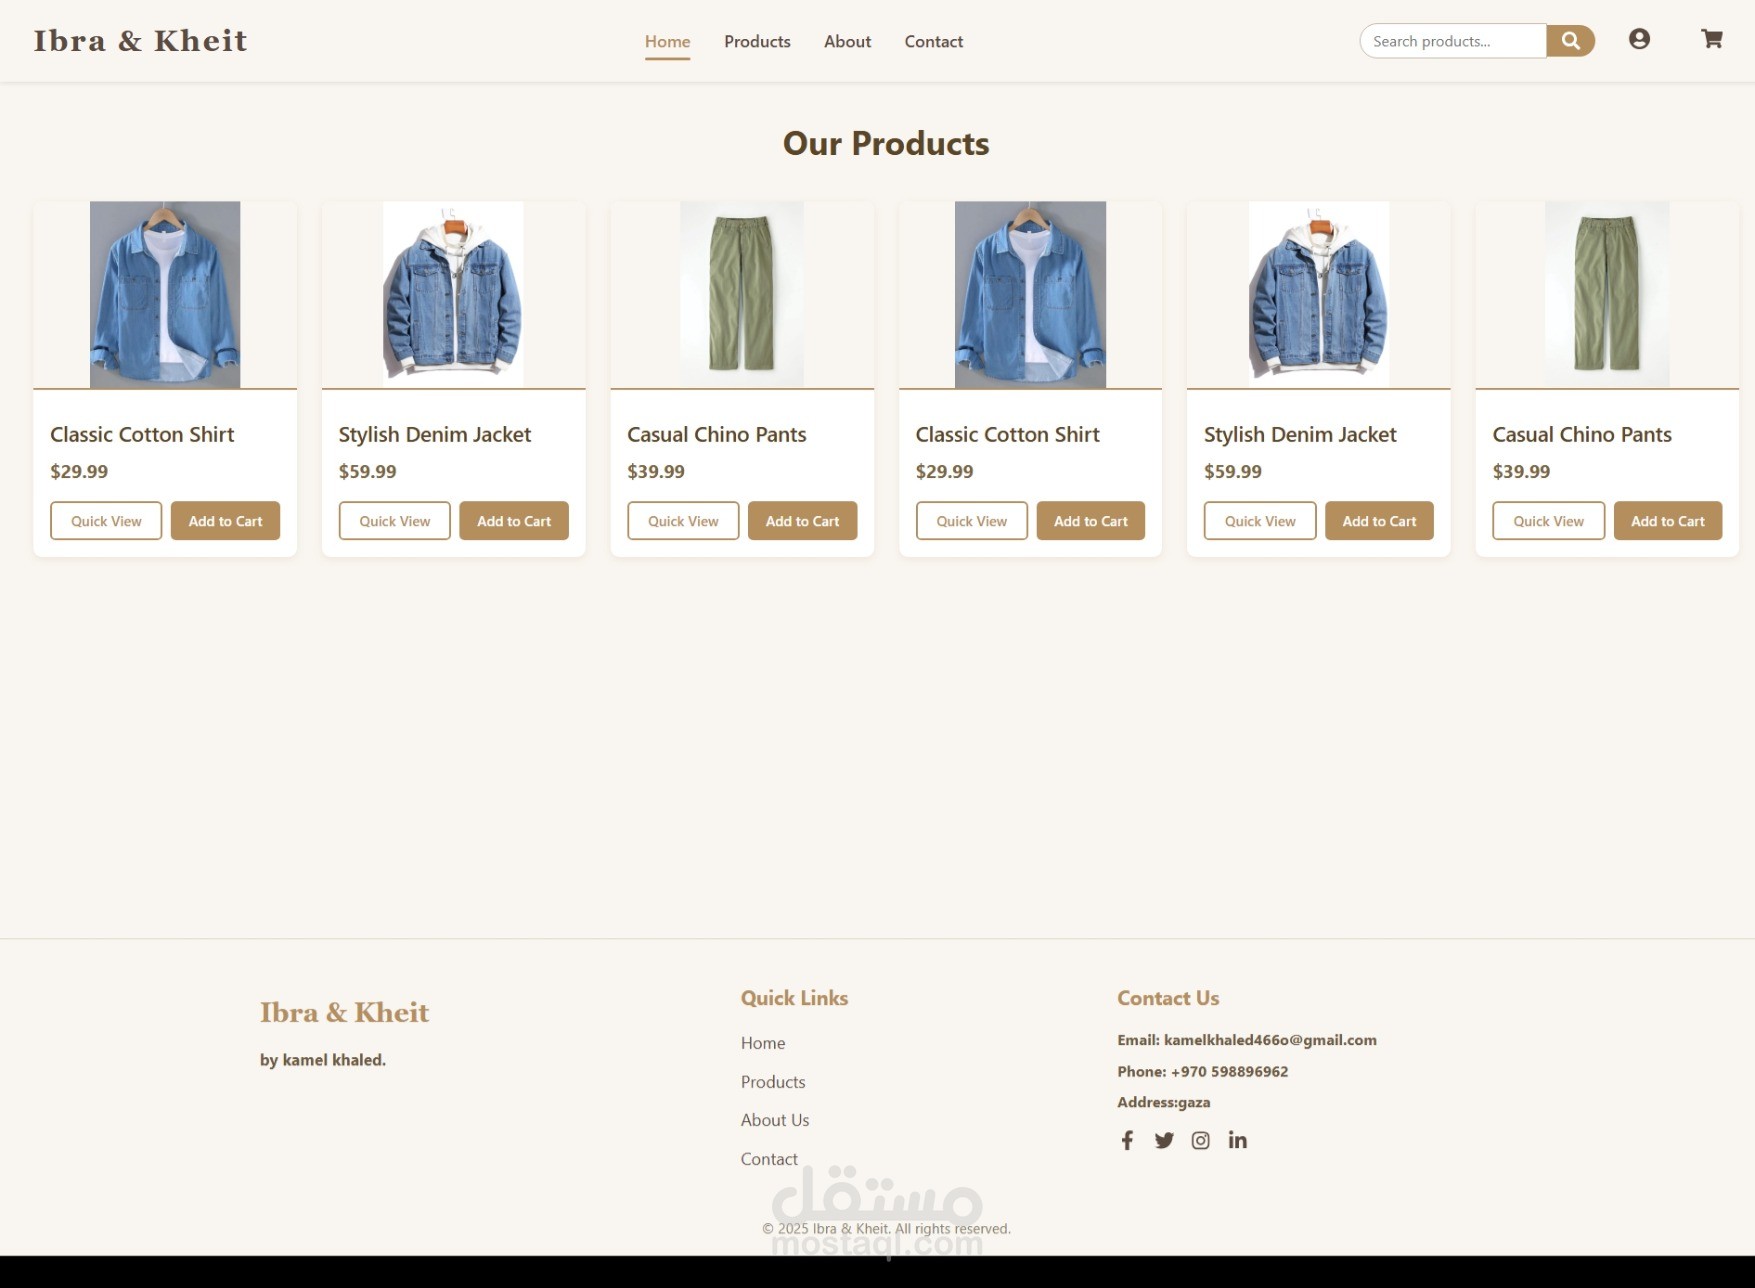1755x1288 pixels.
Task: Click the search magnifier button
Action: 1570,41
